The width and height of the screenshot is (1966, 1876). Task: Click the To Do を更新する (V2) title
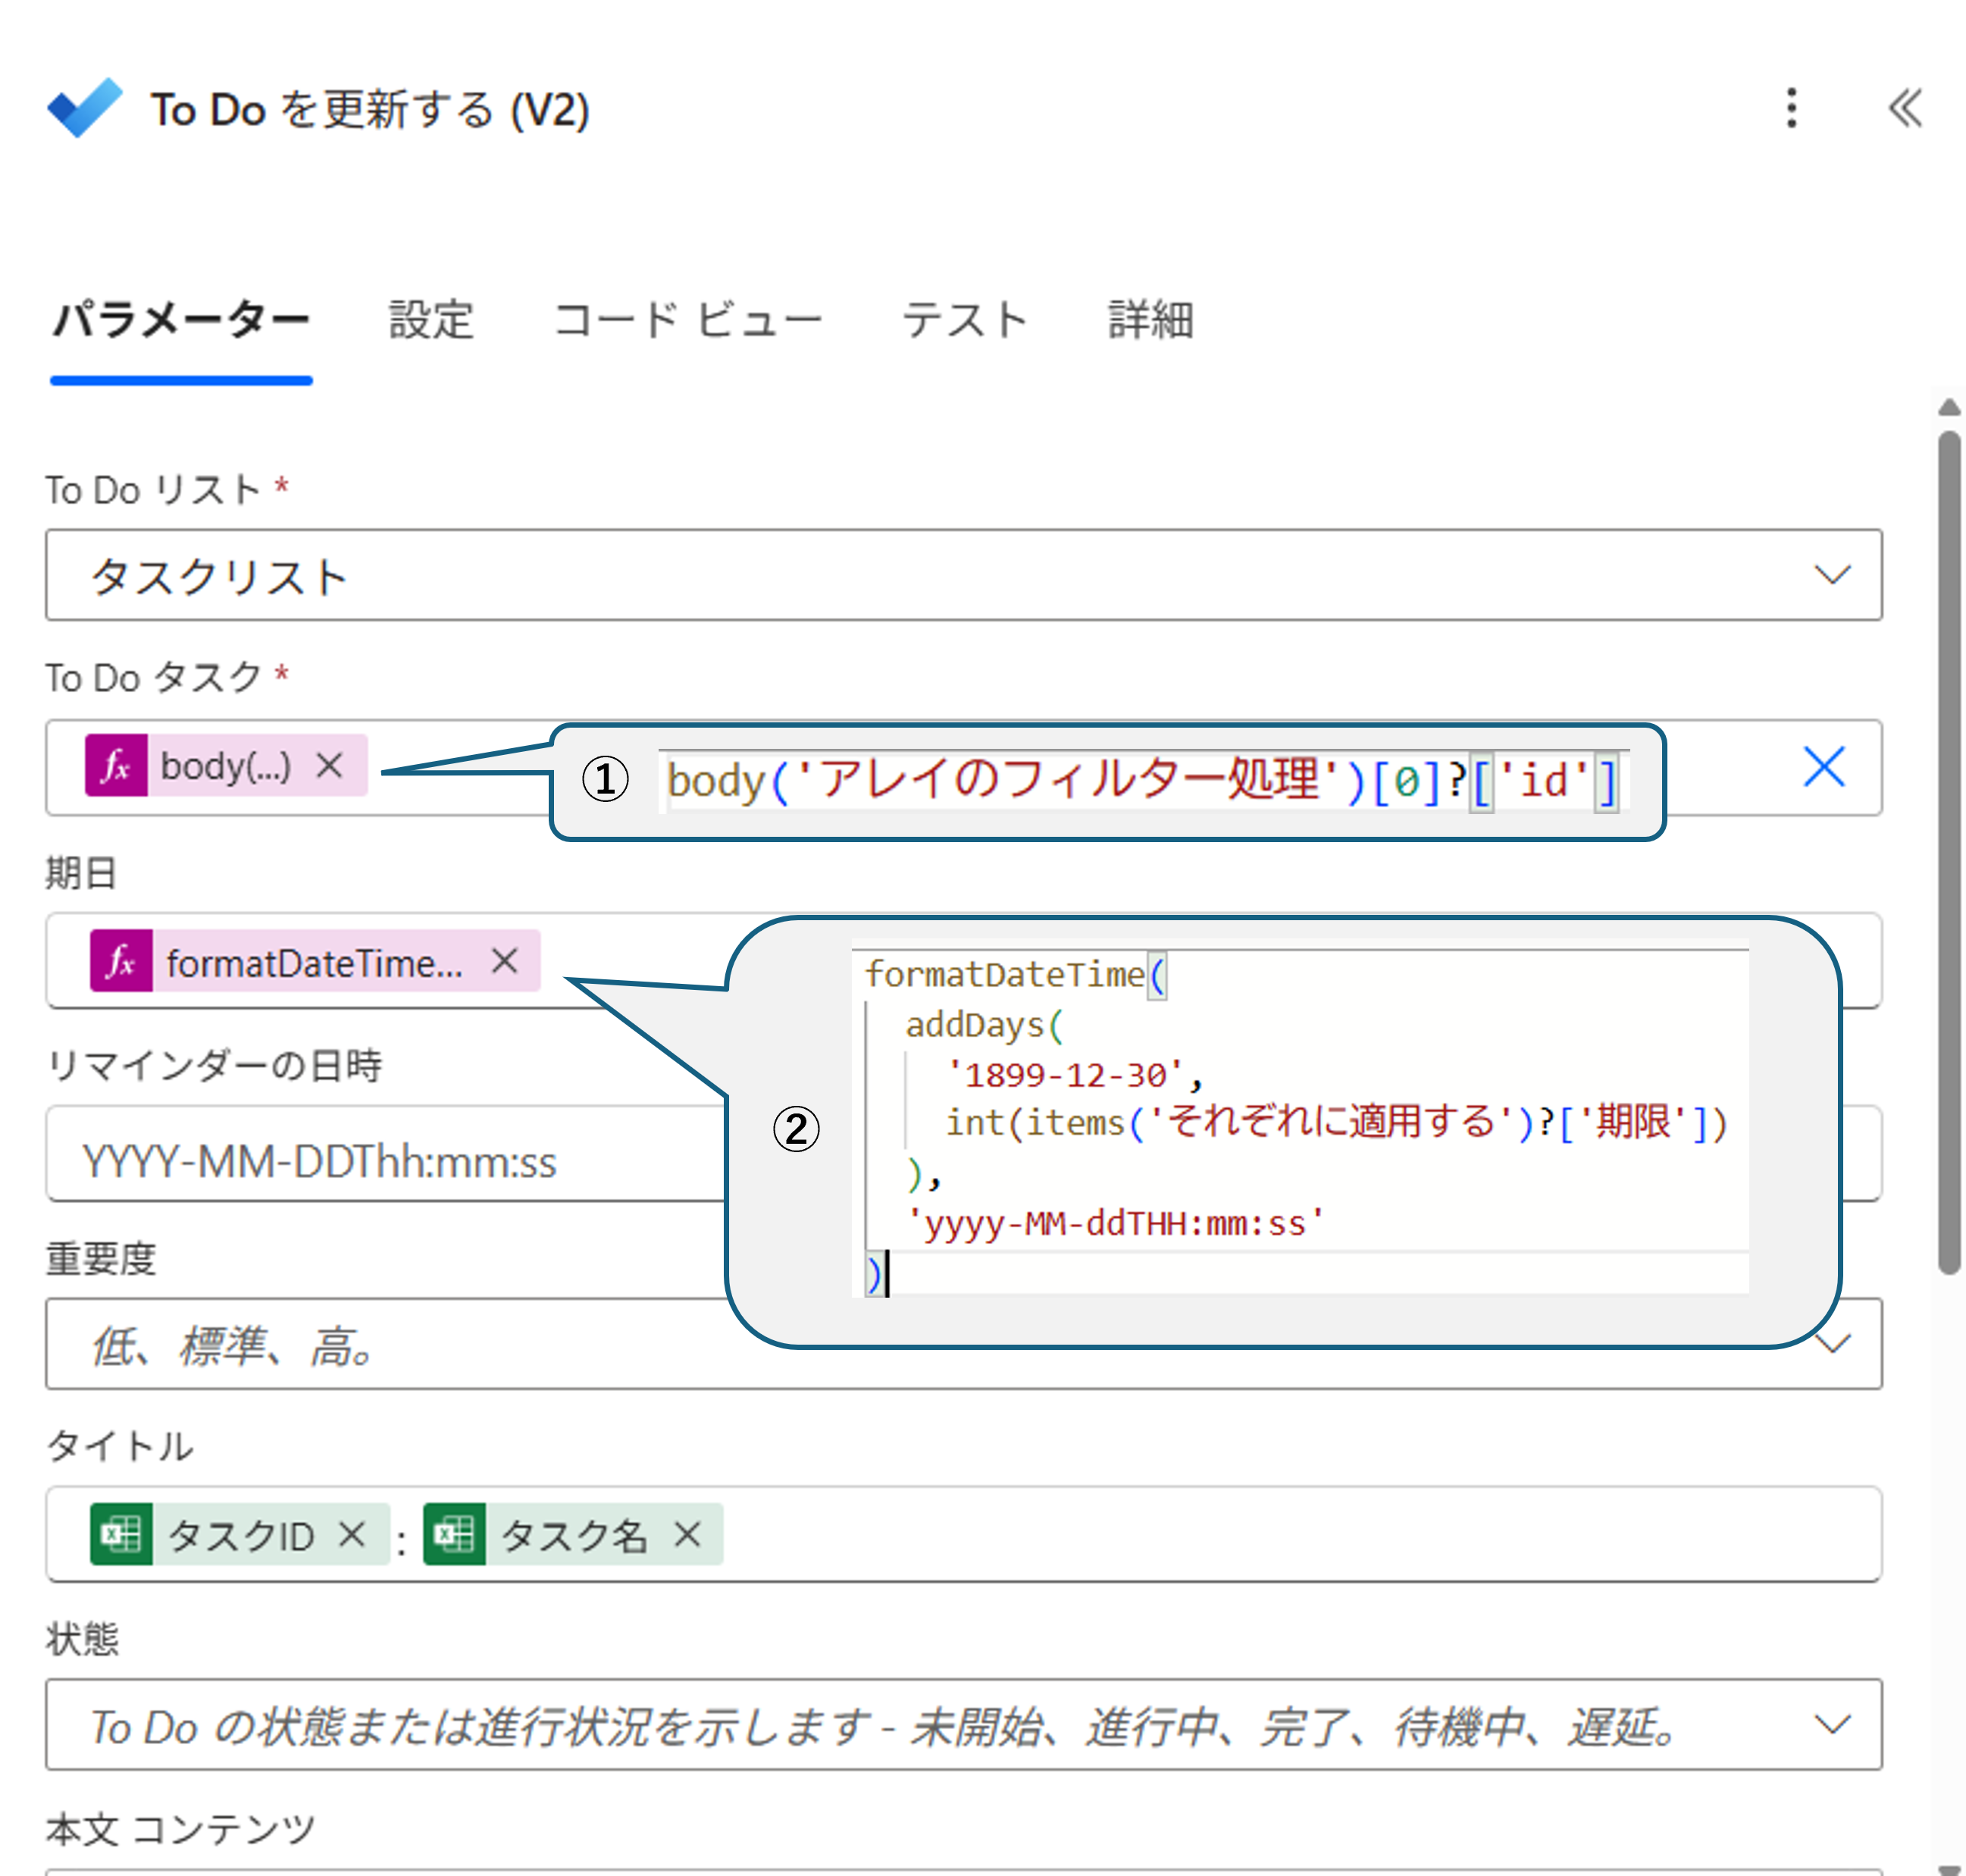coord(370,109)
